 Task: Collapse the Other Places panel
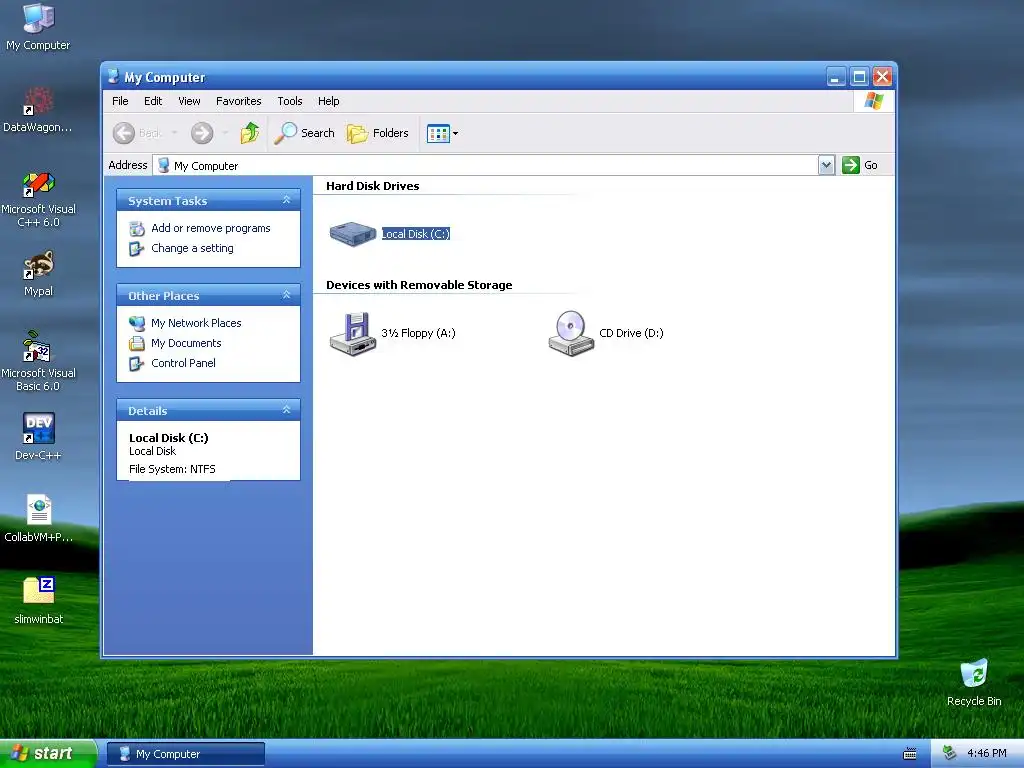(x=287, y=295)
